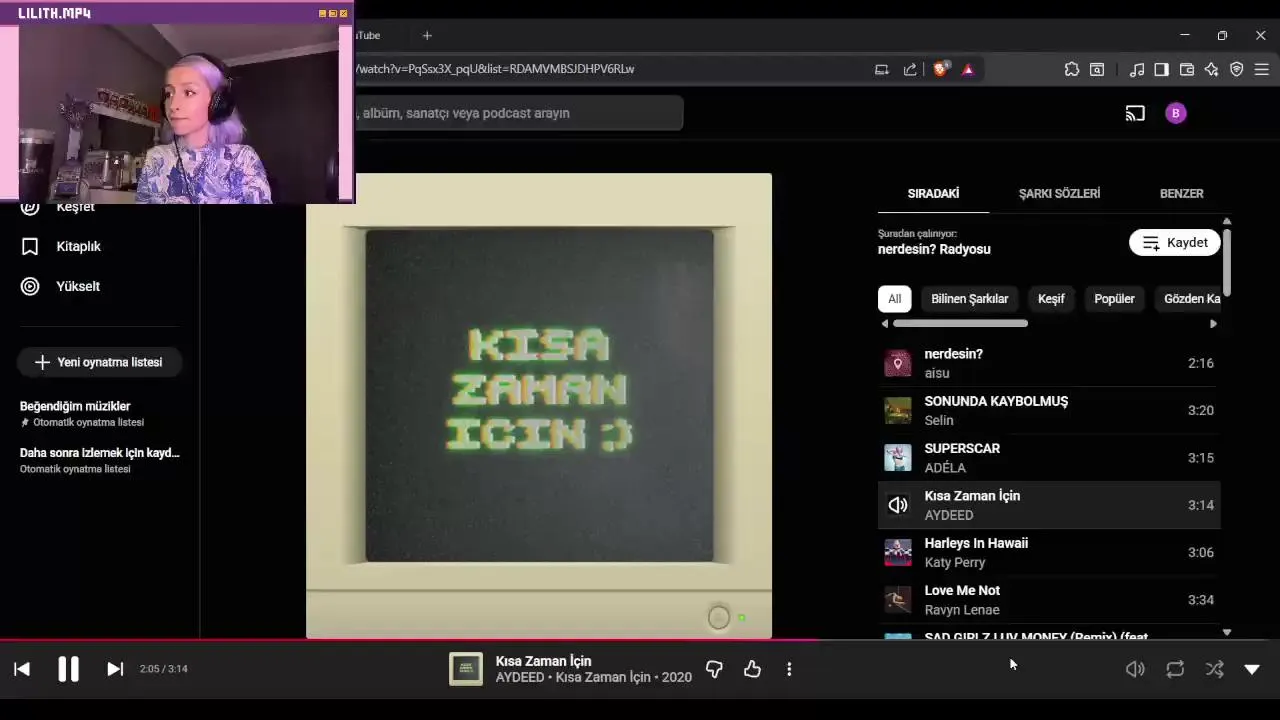Click the share icon in address bar

coord(910,69)
